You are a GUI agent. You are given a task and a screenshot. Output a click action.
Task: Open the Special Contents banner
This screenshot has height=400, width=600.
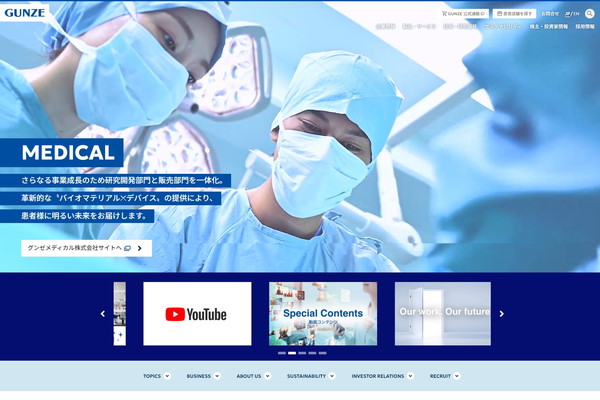(x=323, y=313)
